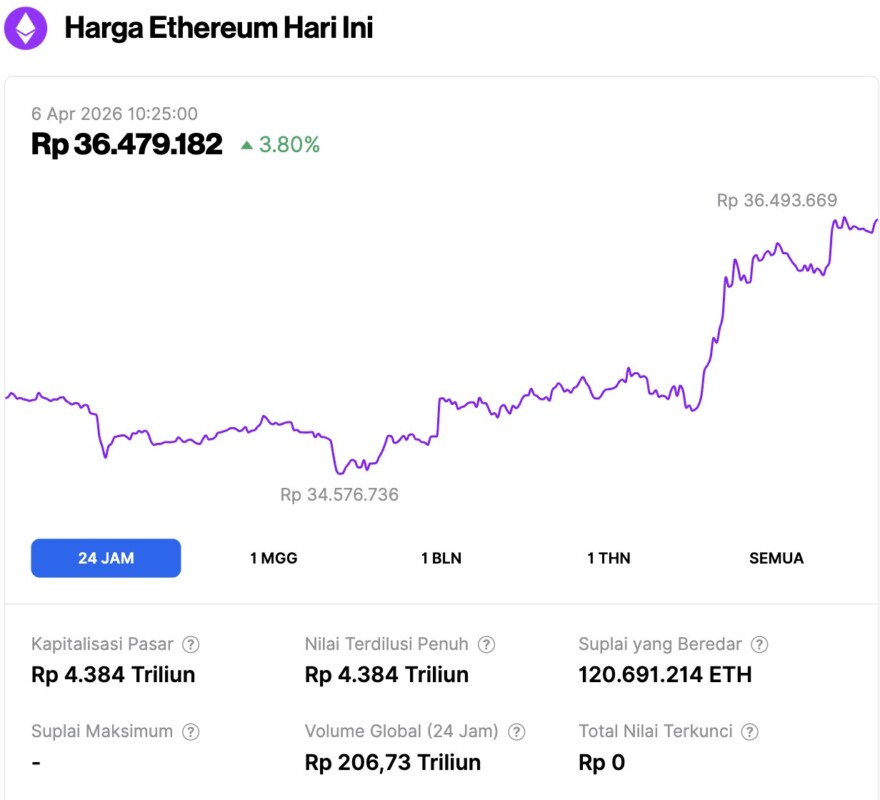Screen dimensions: 880x800
Task: Click the Harga Ethereum Hari Ini heading
Action: tap(218, 28)
